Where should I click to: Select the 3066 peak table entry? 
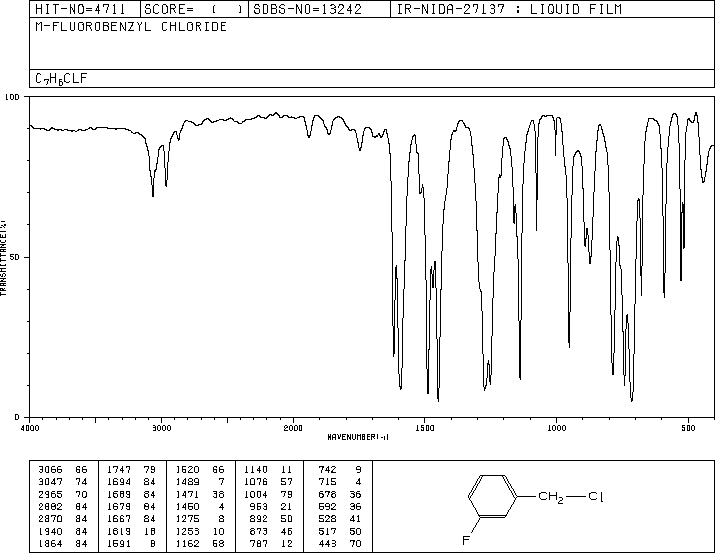tap(62, 470)
